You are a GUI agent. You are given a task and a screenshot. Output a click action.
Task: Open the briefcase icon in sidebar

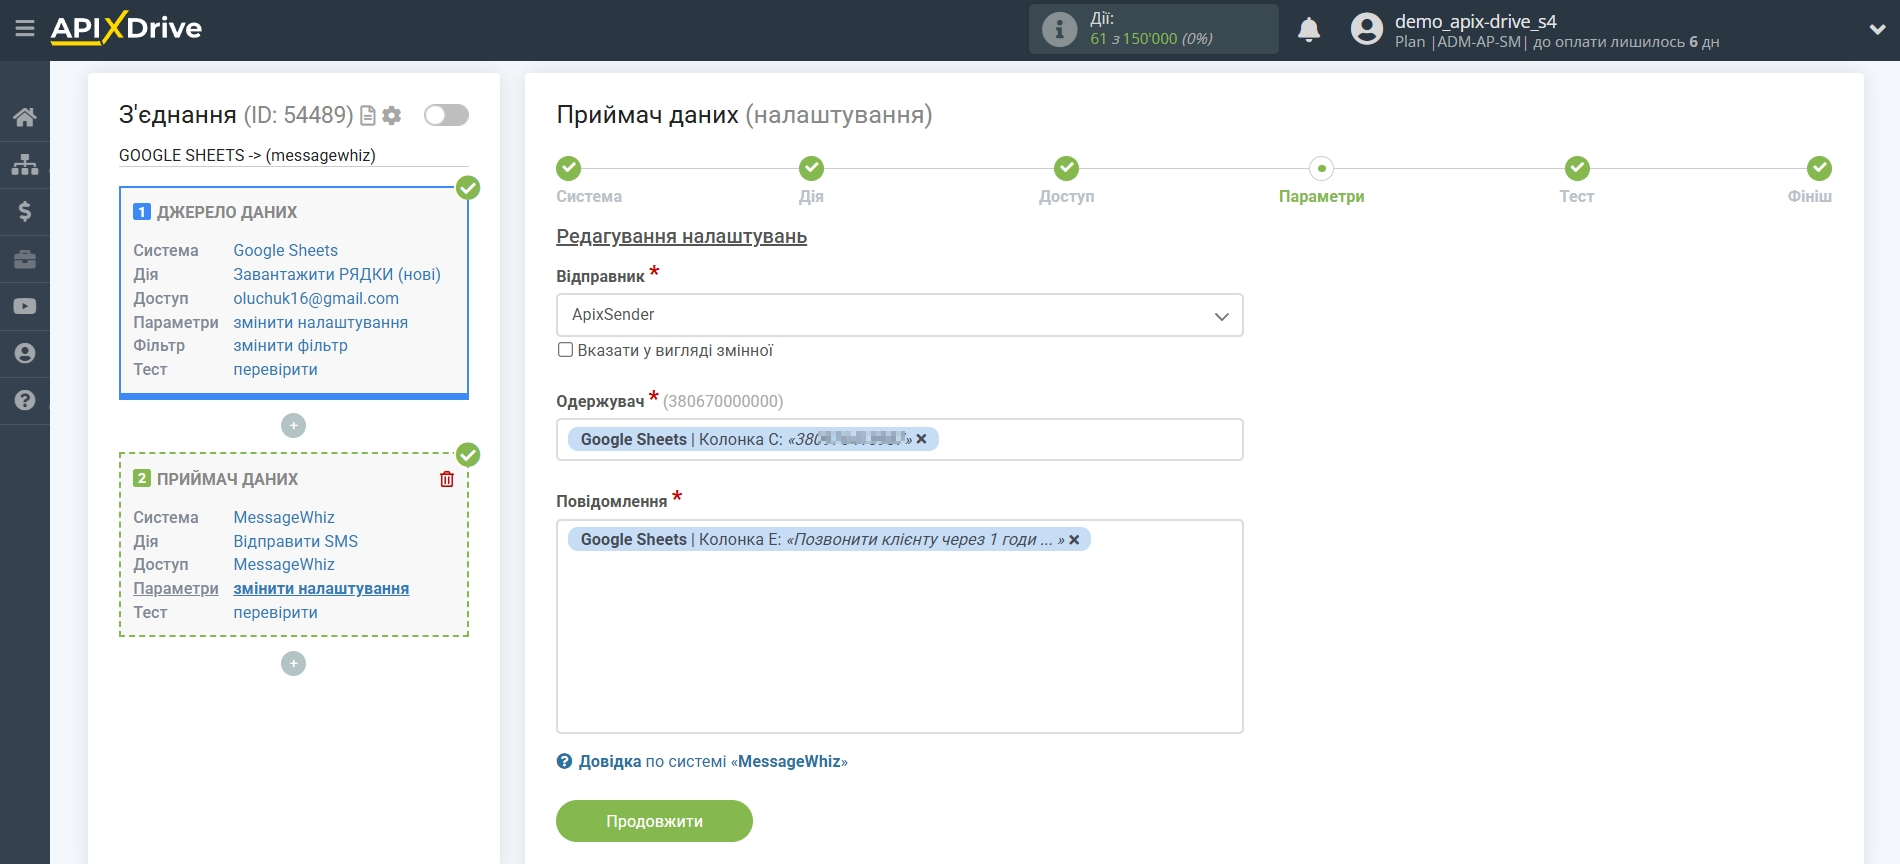click(25, 259)
